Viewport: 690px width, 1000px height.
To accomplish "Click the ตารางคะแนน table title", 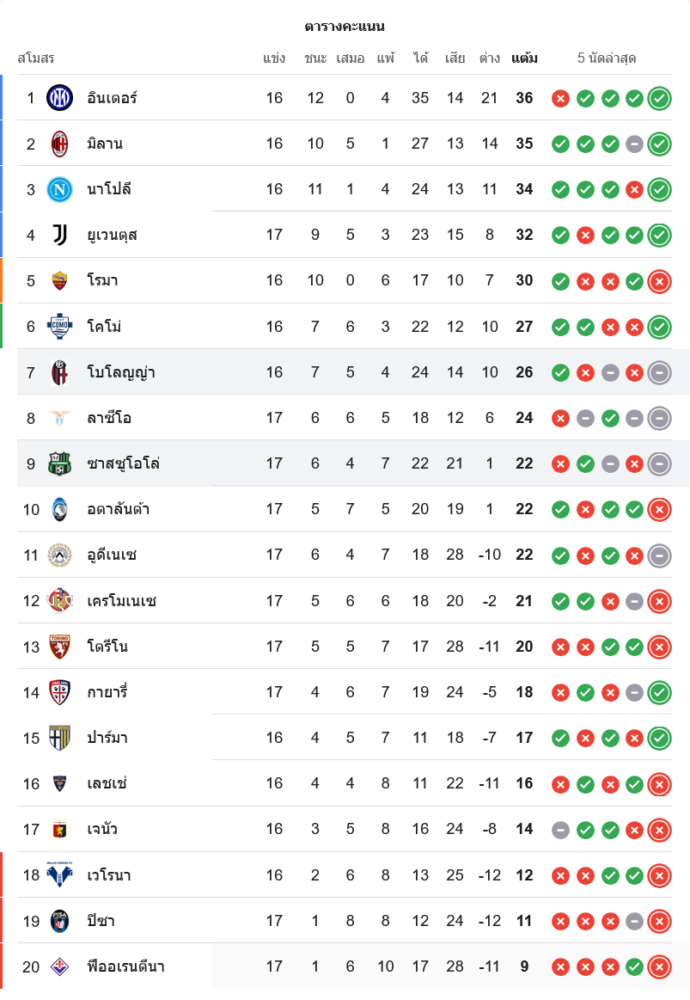I will tap(344, 26).
